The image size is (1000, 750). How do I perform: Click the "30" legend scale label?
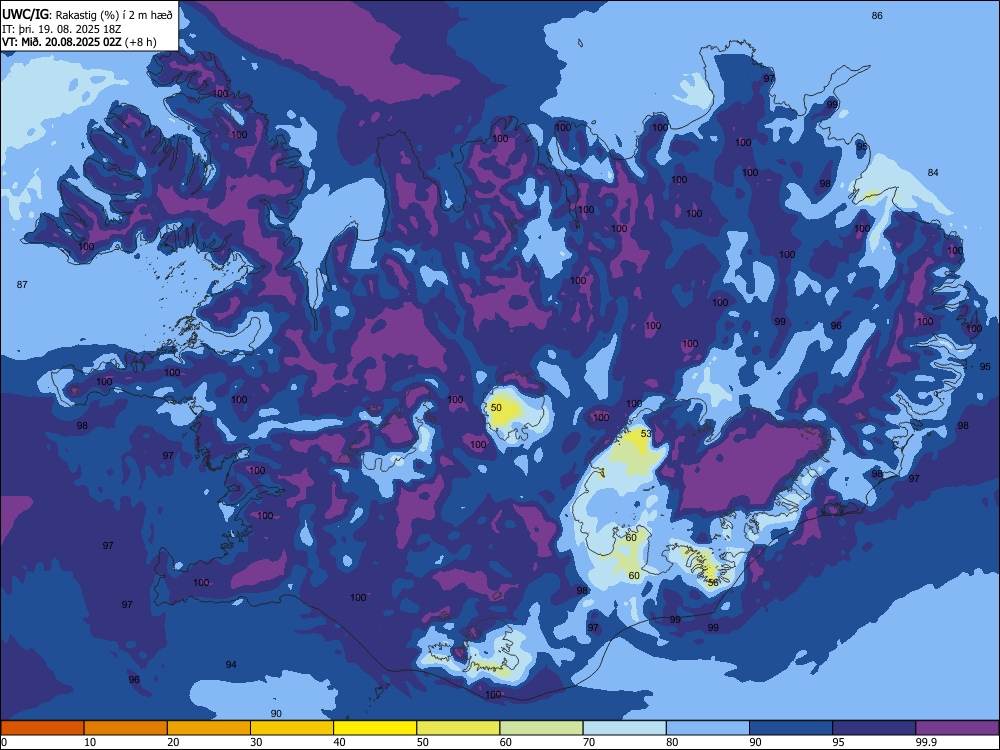(x=256, y=742)
